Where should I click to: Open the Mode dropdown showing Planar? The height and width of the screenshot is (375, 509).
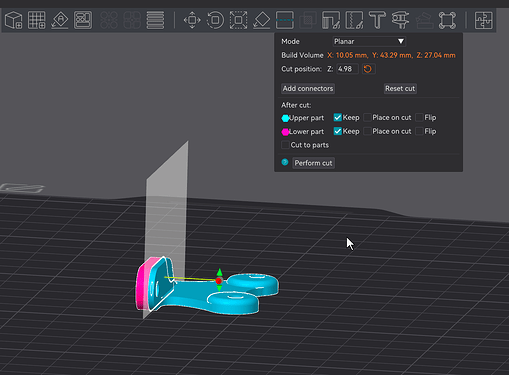369,41
